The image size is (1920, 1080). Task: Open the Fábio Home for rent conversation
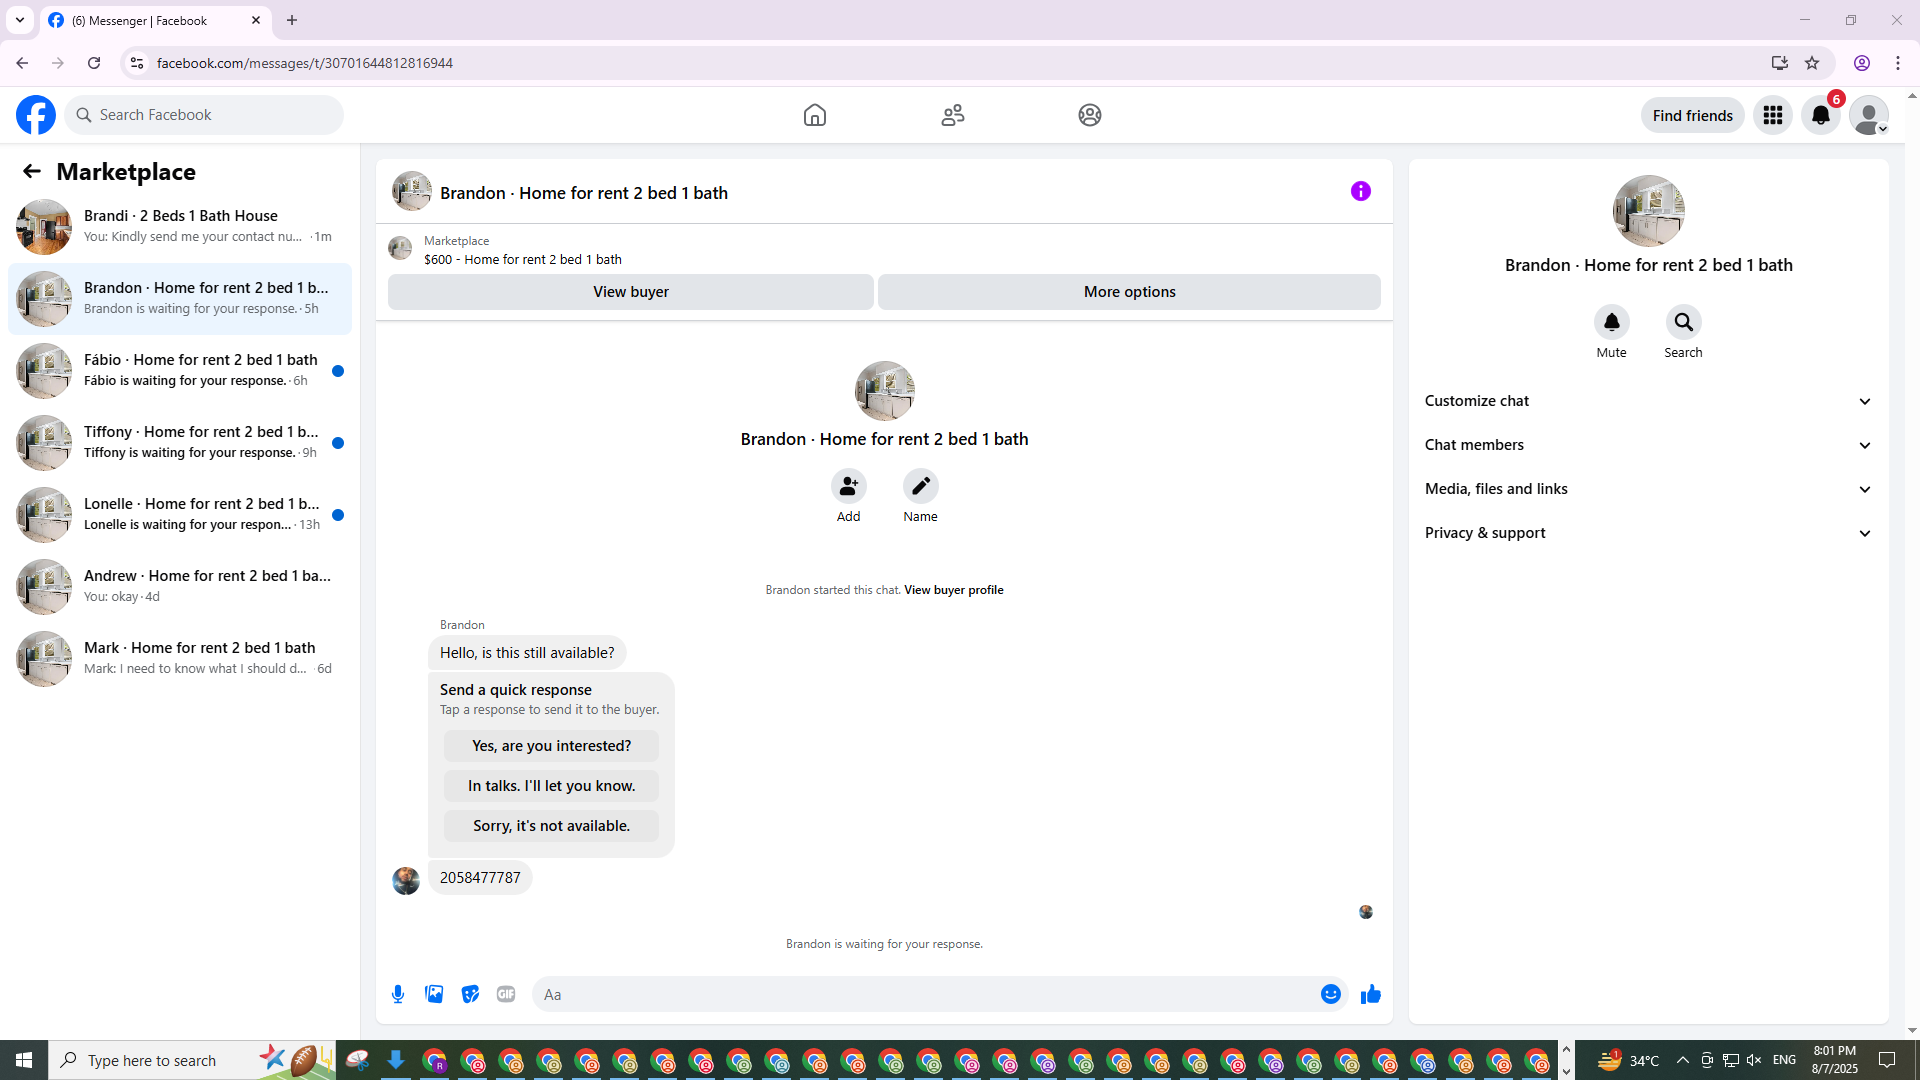point(180,371)
